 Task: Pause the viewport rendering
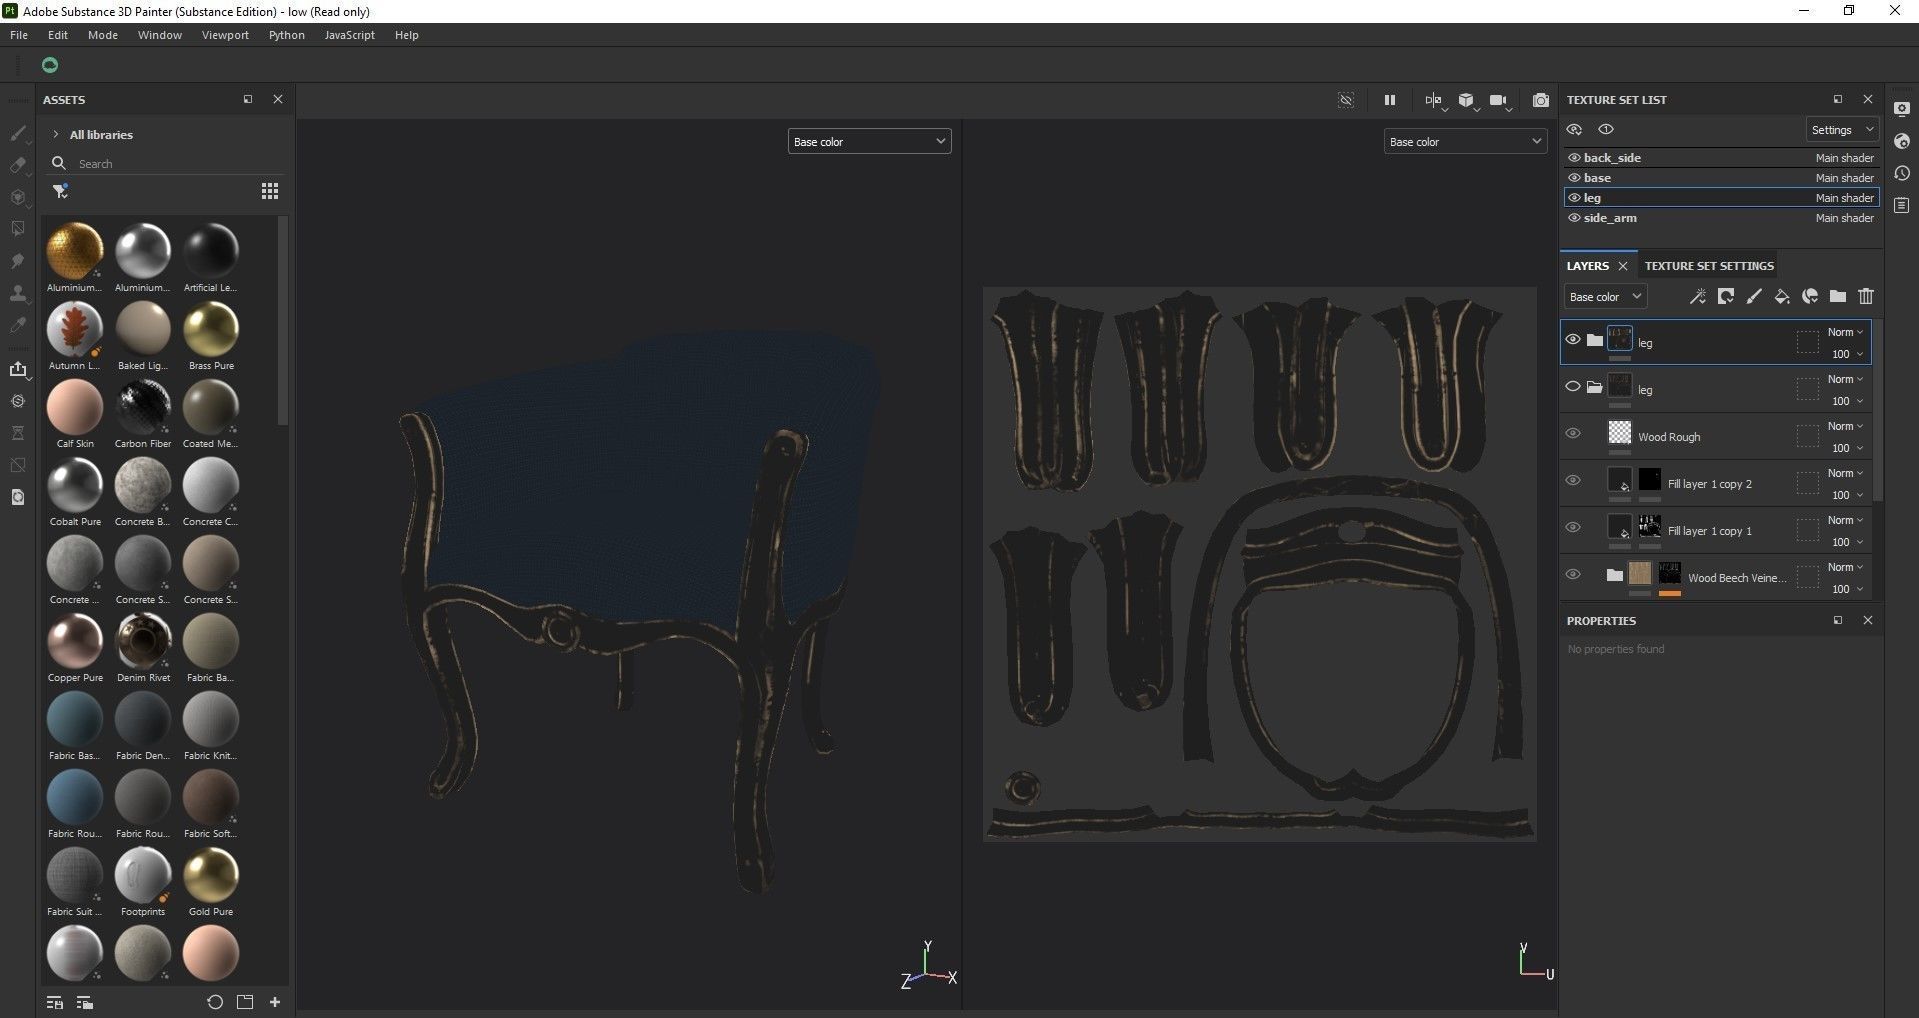tap(1389, 100)
